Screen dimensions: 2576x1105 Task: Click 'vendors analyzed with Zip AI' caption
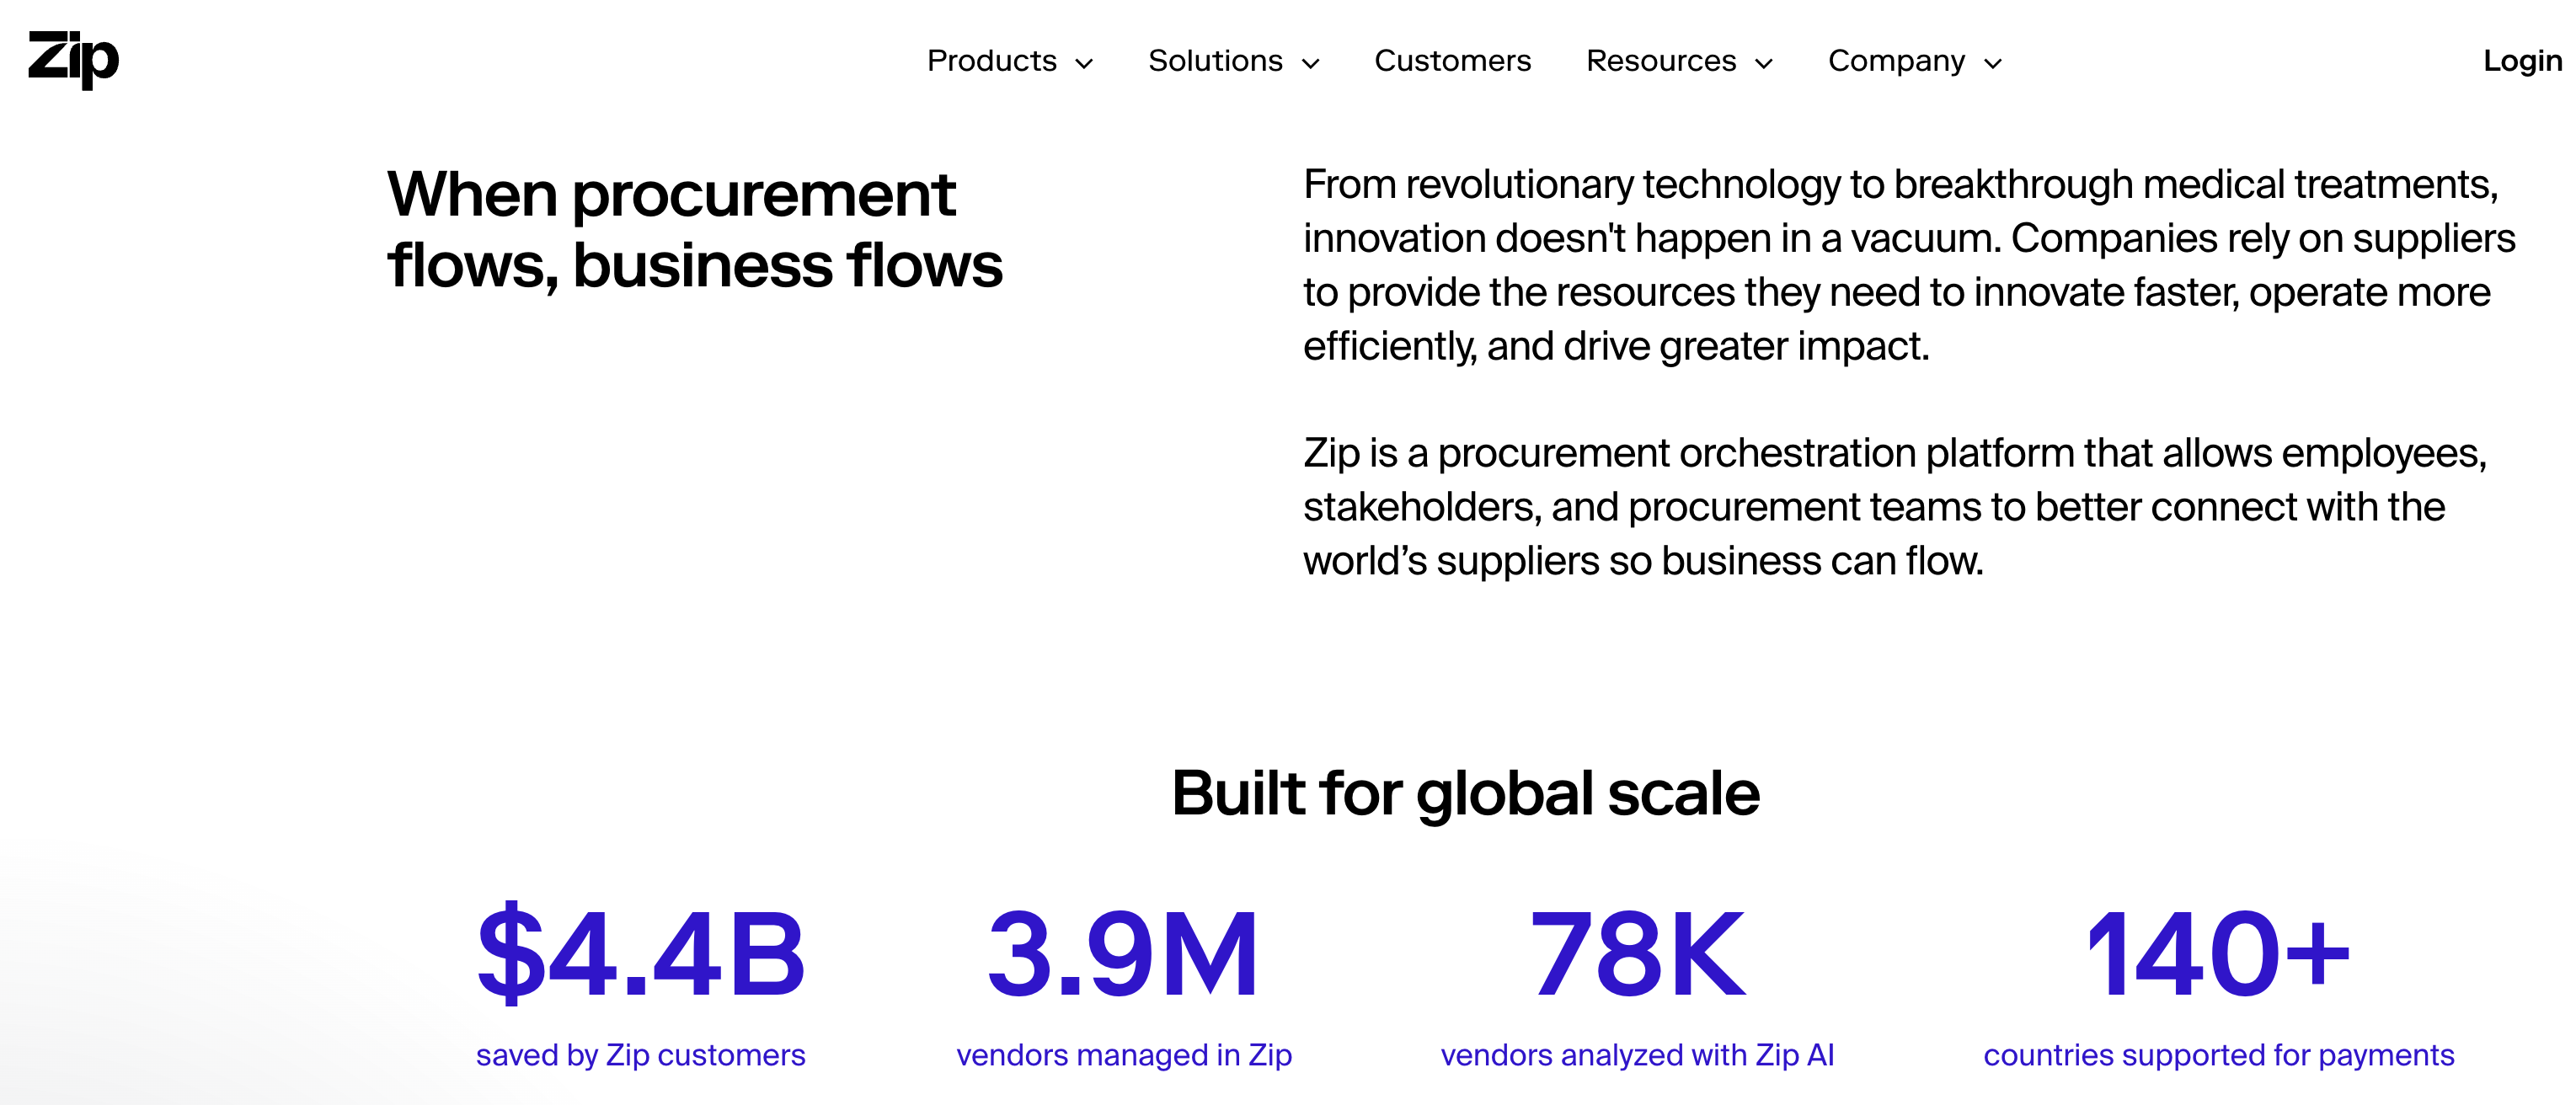pos(1637,1055)
